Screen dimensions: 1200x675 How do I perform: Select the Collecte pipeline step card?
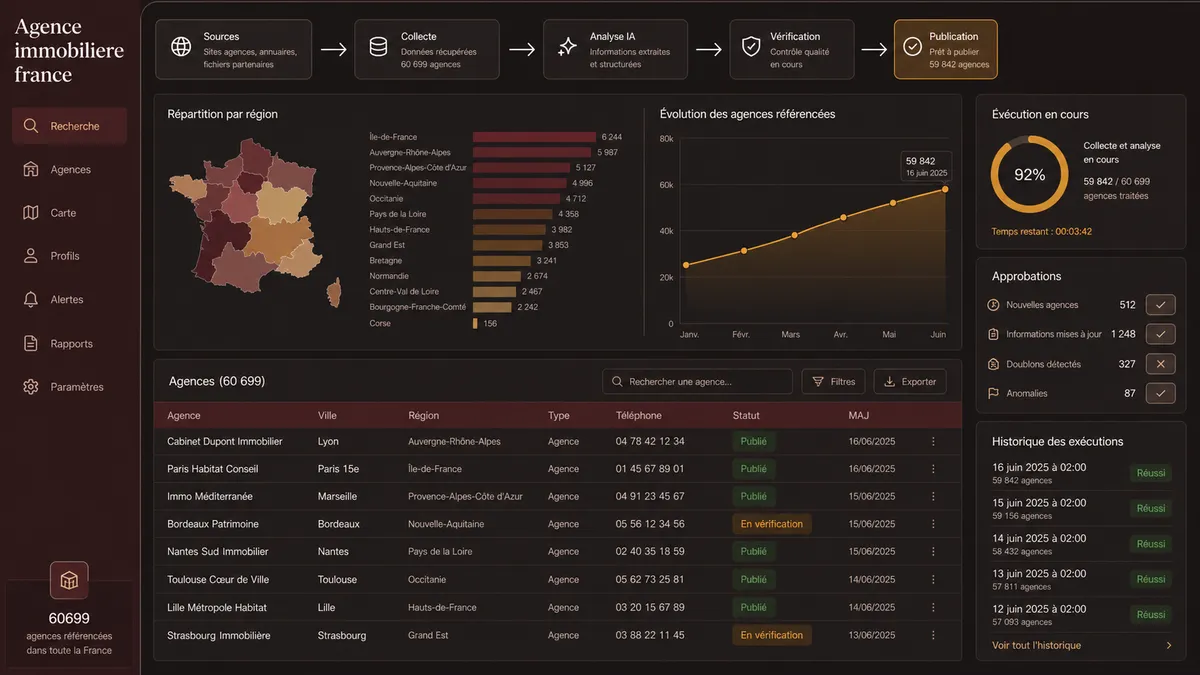pyautogui.click(x=427, y=49)
